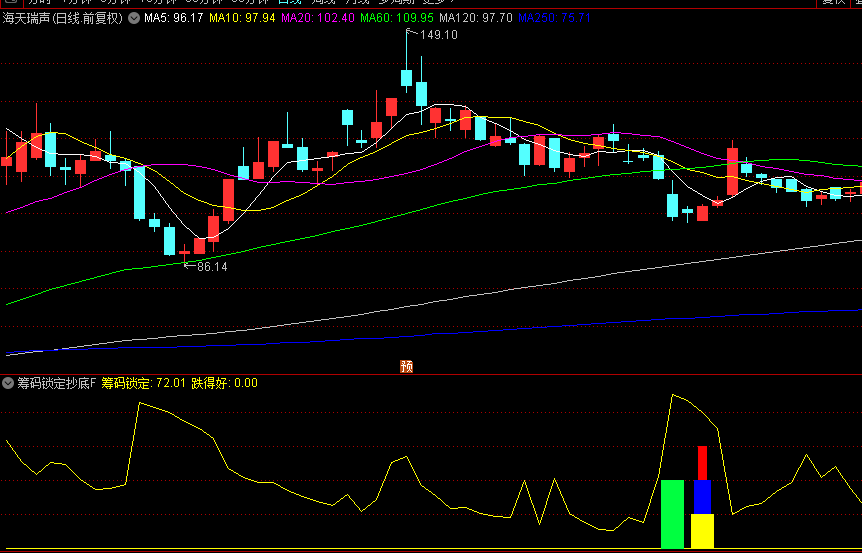
Task: Click the green signal bar in indicator panel
Action: 672,513
